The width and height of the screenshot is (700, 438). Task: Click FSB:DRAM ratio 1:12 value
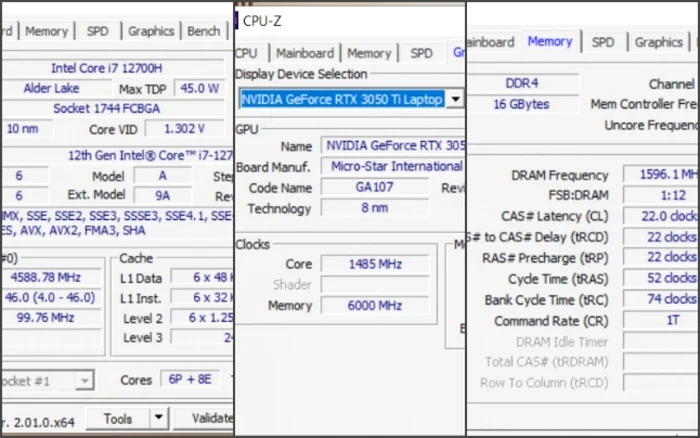pyautogui.click(x=661, y=195)
